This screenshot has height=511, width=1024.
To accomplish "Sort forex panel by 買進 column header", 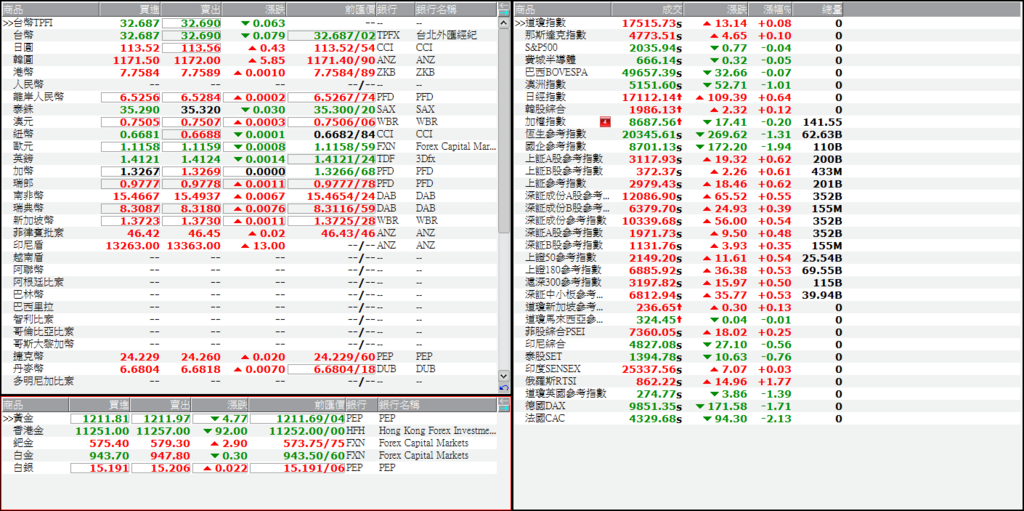I will pyautogui.click(x=130, y=9).
